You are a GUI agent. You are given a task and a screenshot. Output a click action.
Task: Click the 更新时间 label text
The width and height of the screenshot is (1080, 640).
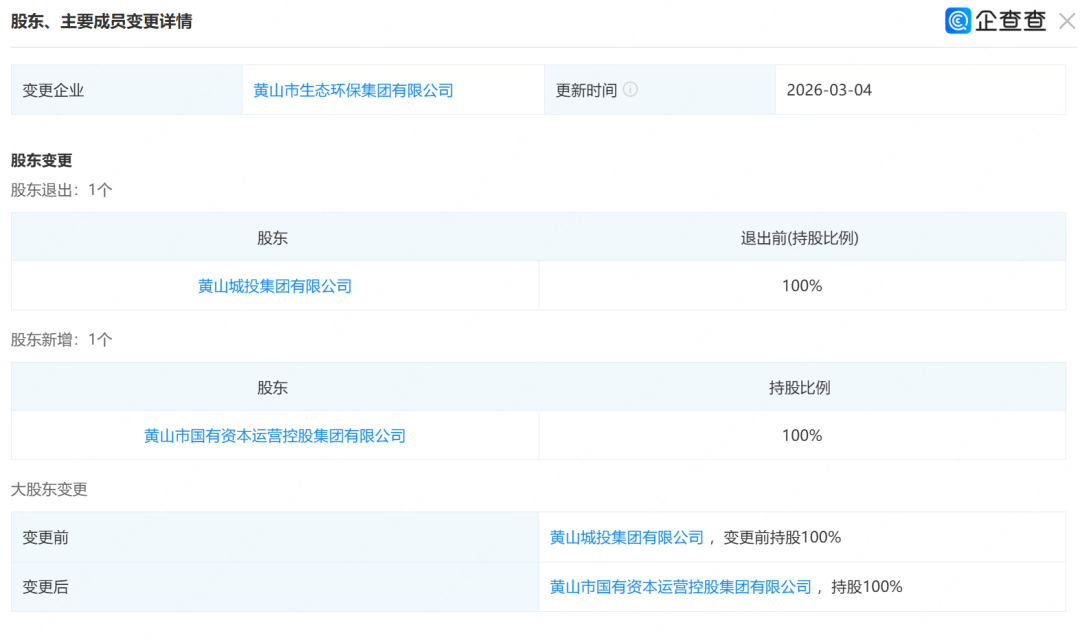(586, 90)
